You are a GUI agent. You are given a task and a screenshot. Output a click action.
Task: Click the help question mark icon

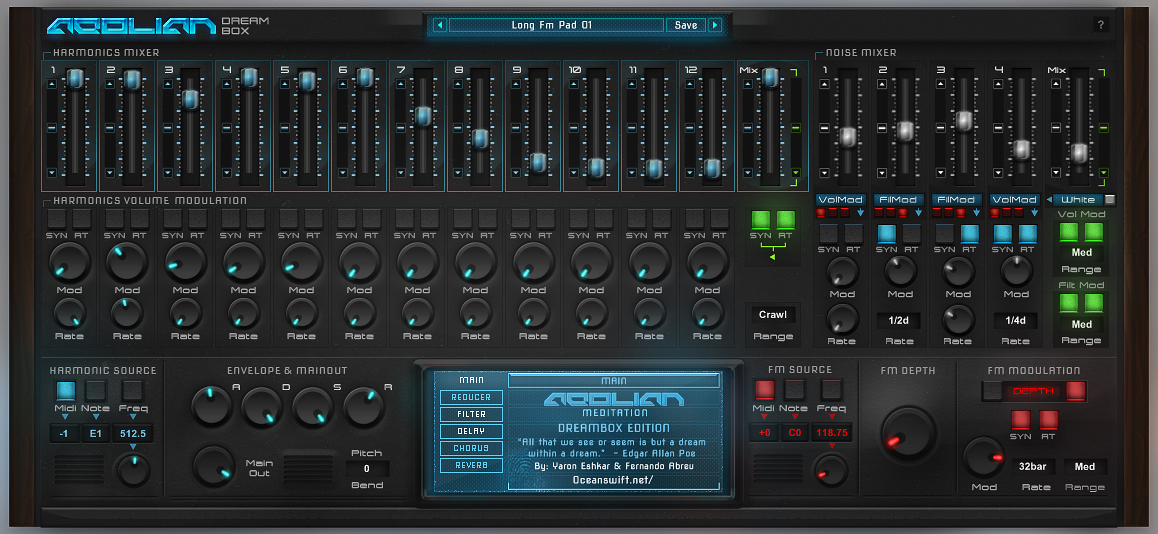click(1101, 25)
